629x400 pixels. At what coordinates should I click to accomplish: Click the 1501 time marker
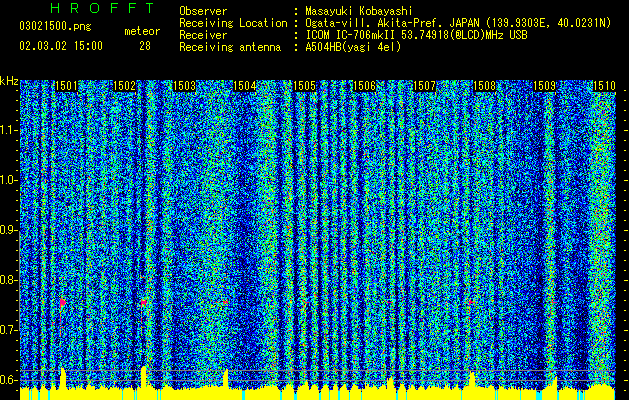[67, 86]
